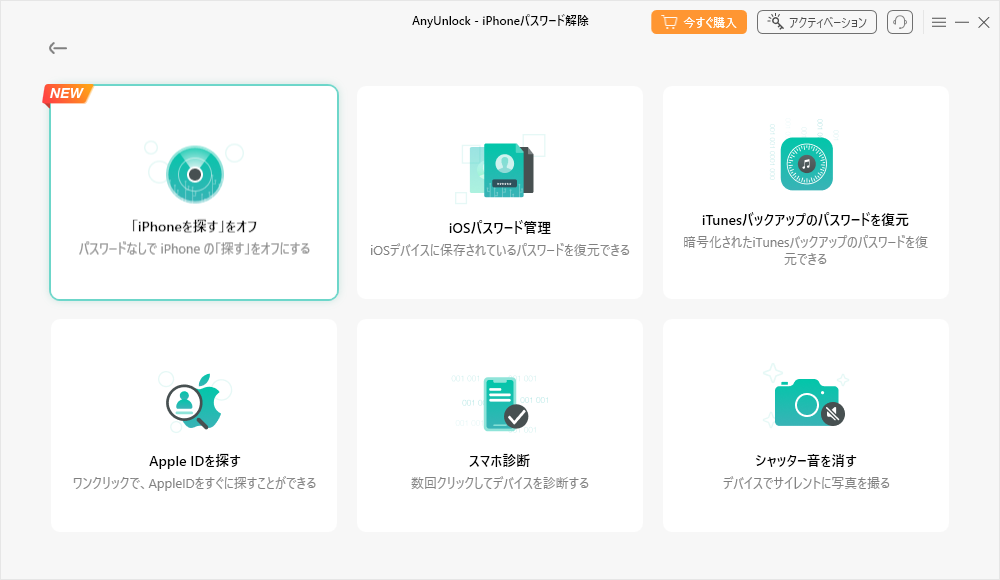Select 「iPhoneを探す」をオフ title
The height and width of the screenshot is (580, 1000).
[194, 227]
